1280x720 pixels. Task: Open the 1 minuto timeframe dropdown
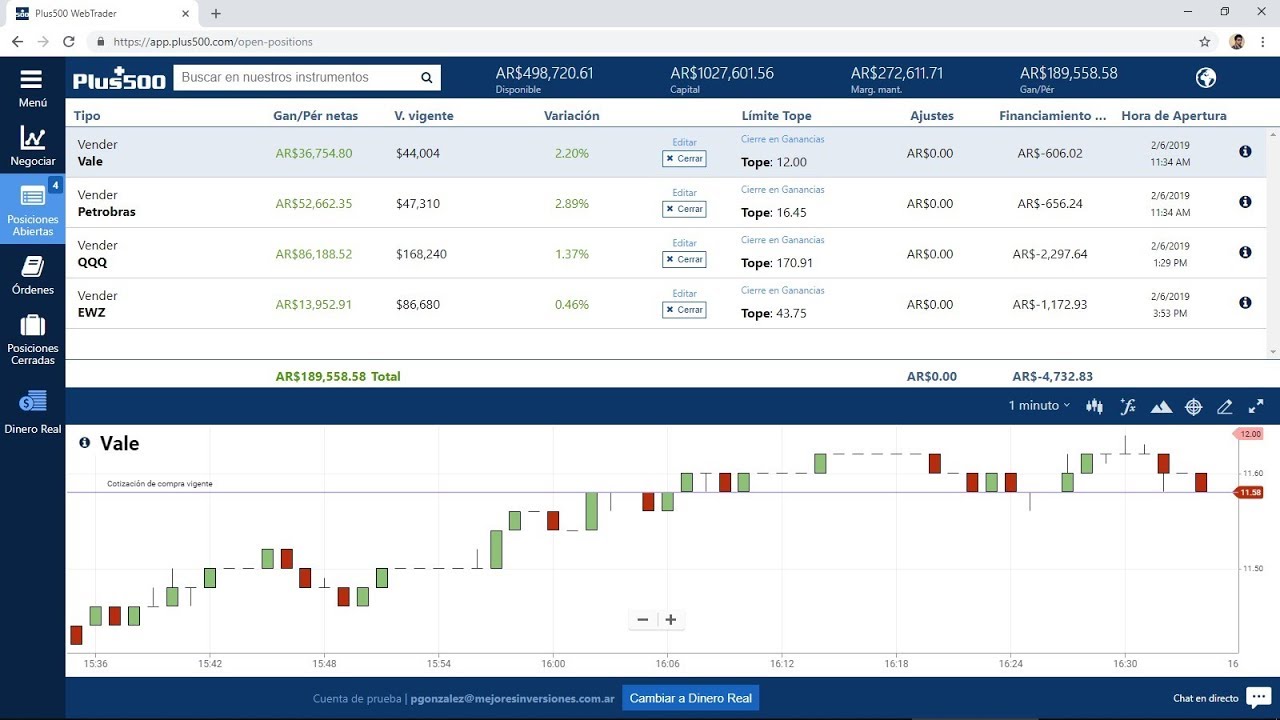1039,405
